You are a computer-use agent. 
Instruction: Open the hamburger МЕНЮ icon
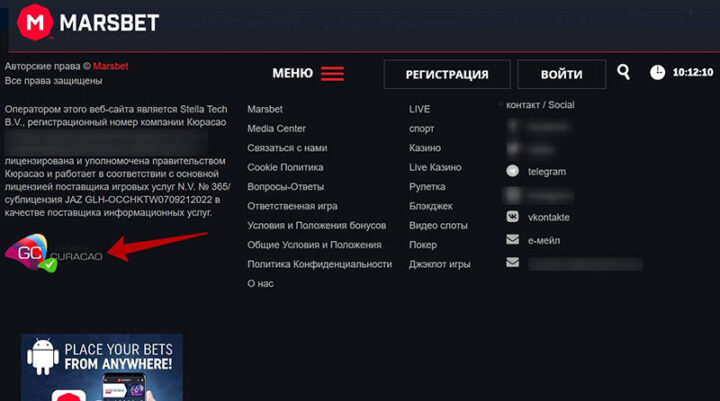(x=332, y=73)
